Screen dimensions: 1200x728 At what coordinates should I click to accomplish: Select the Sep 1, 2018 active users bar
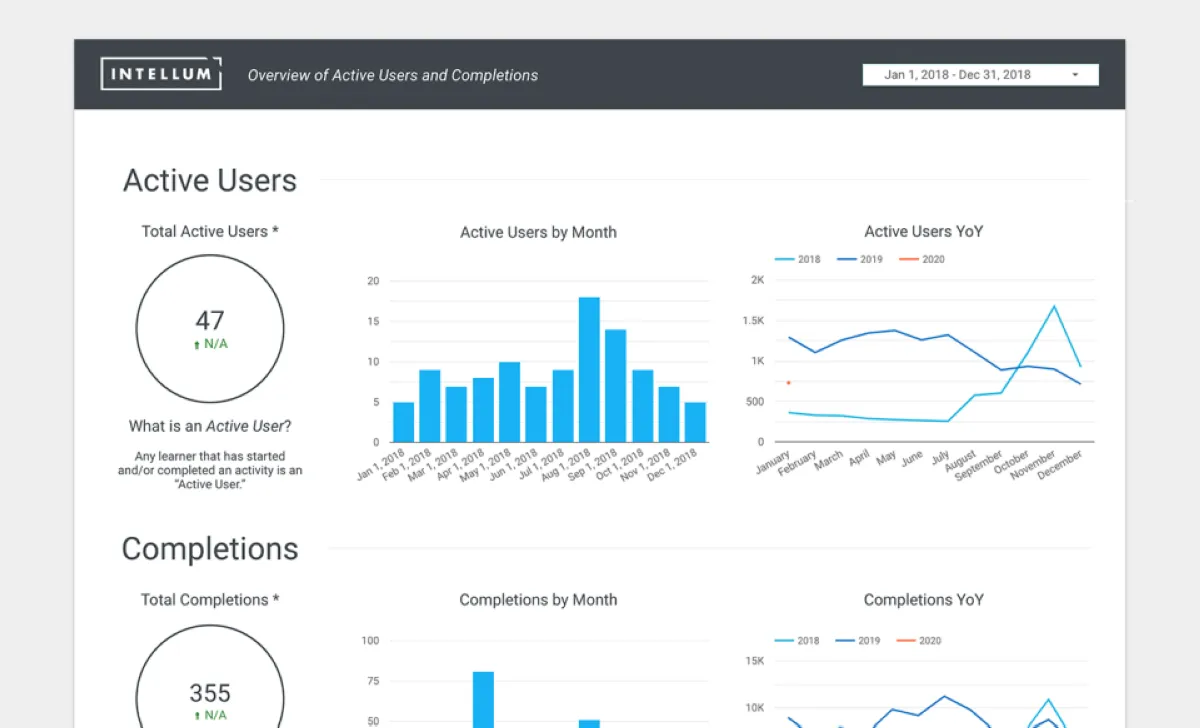point(616,385)
